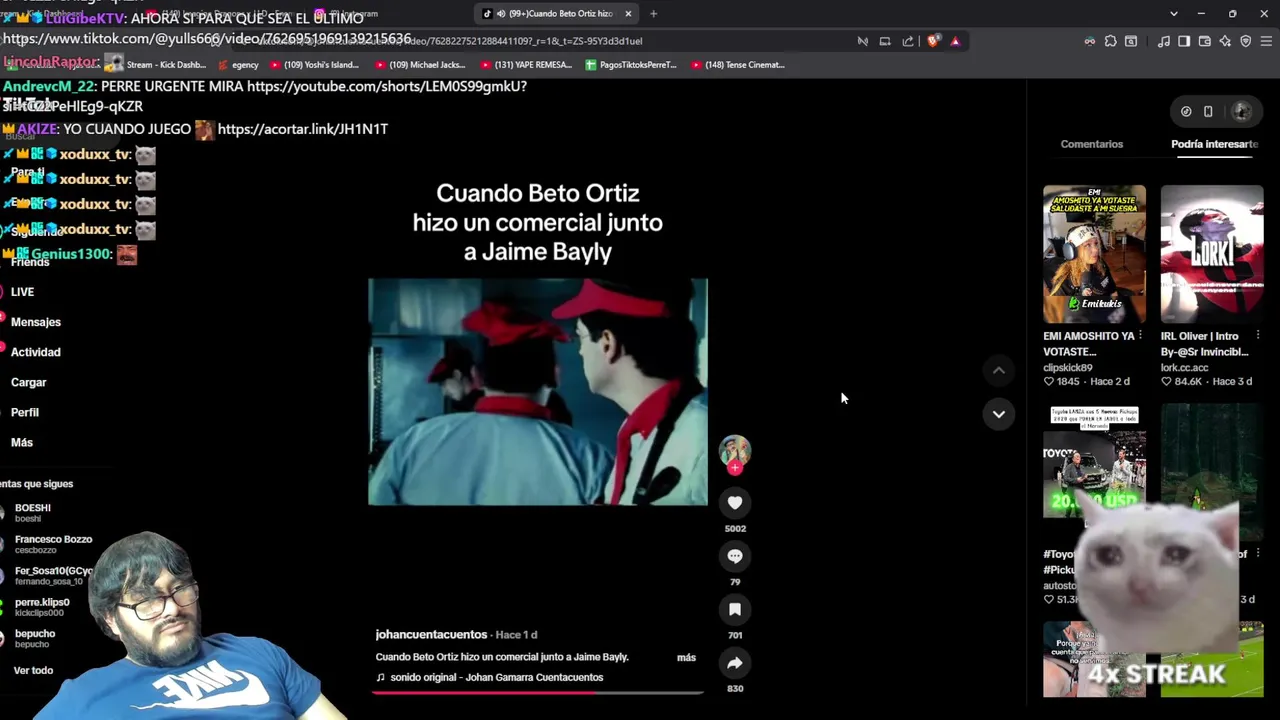The width and height of the screenshot is (1280, 720).
Task: Open (148) Tense Cinematic bookmark
Action: [737, 65]
